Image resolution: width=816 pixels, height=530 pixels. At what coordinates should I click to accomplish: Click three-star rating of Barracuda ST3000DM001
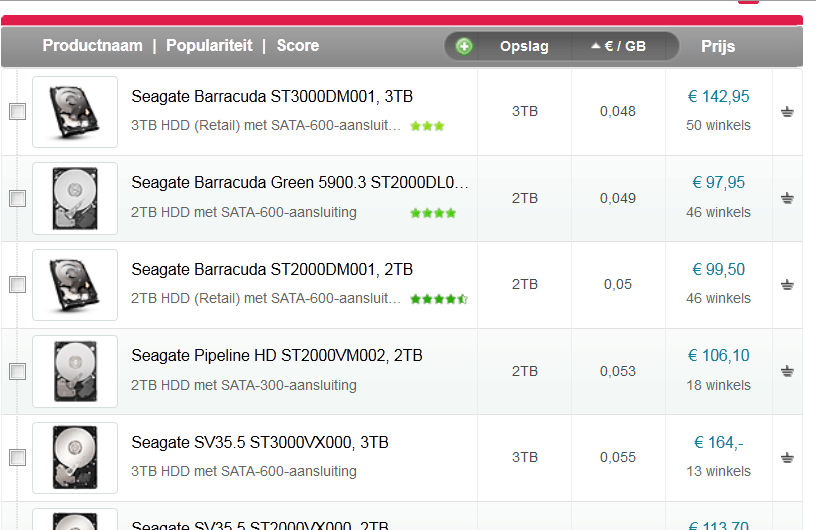pos(427,126)
